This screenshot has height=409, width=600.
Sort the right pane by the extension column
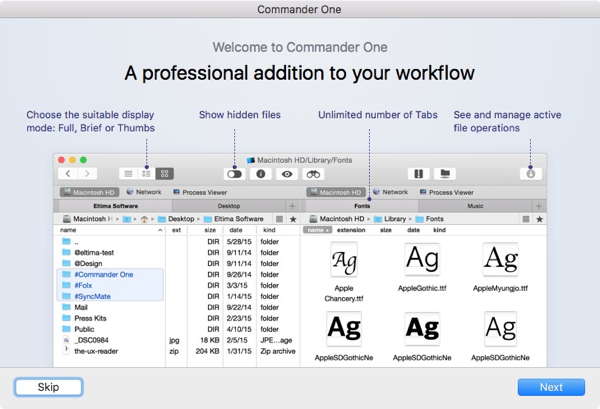point(351,230)
